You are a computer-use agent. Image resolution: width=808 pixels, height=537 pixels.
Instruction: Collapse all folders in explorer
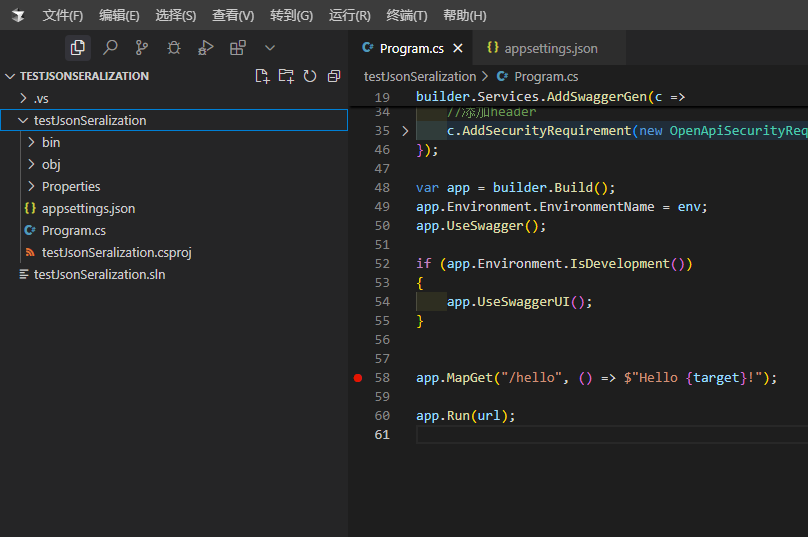[334, 76]
